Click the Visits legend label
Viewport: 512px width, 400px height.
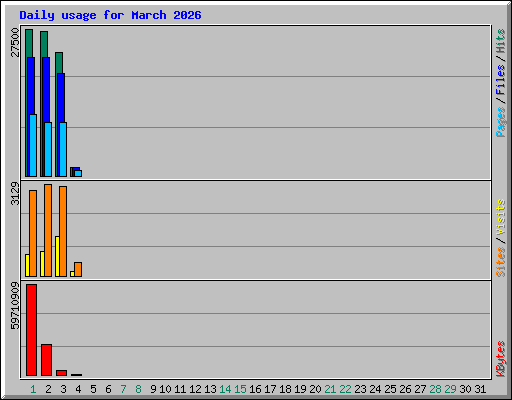(500, 217)
